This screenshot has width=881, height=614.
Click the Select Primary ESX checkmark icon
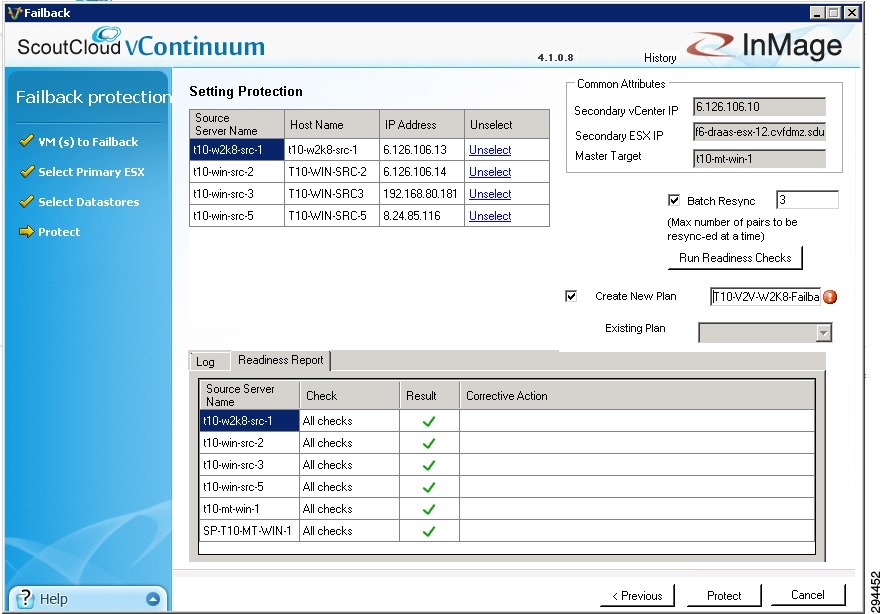tap(26, 171)
